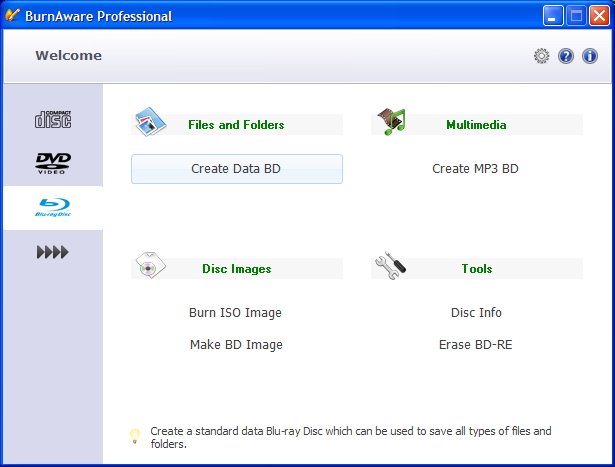Click the Multimedia film and note icon
The width and height of the screenshot is (615, 467).
point(392,122)
